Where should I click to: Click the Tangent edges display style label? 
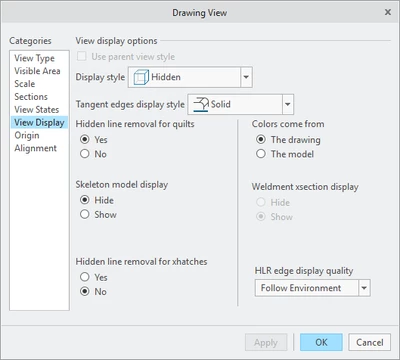pyautogui.click(x=130, y=104)
